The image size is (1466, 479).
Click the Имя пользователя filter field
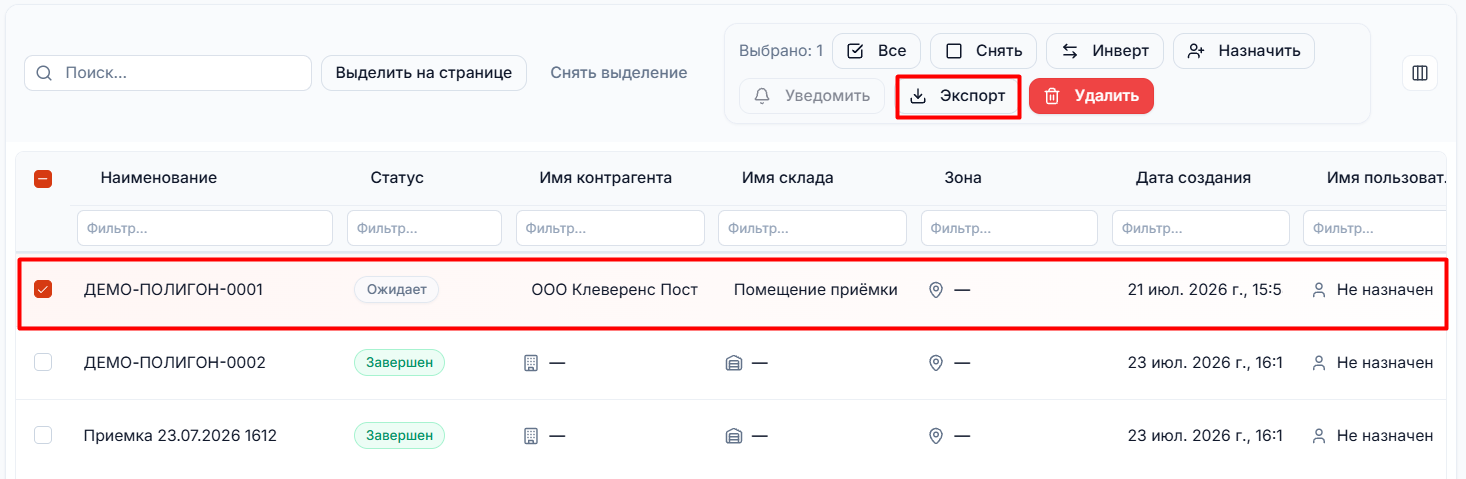1375,228
